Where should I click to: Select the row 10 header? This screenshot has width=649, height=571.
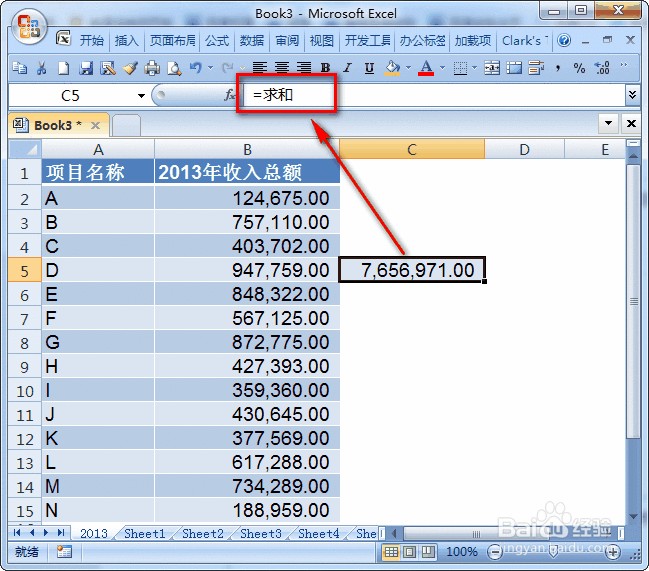pyautogui.click(x=25, y=391)
